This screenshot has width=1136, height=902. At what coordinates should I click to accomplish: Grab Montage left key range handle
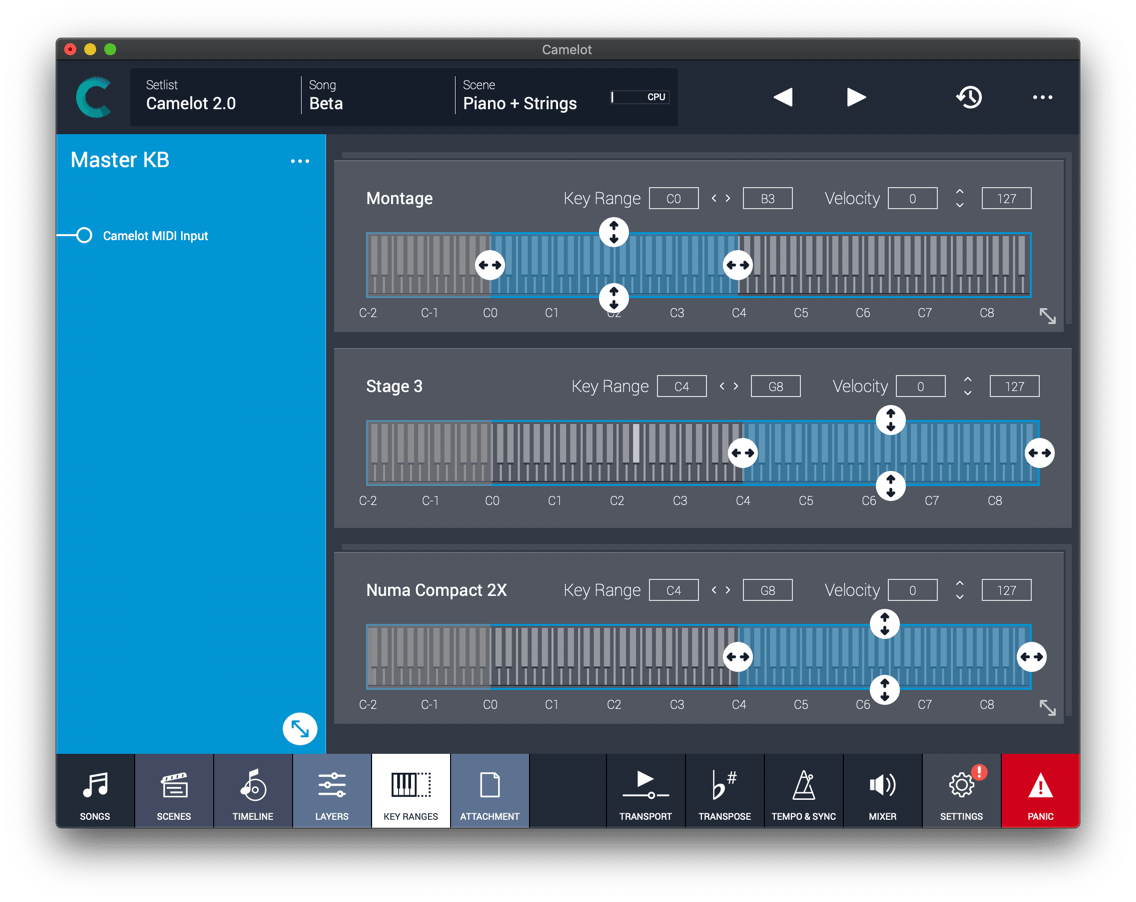(x=490, y=265)
